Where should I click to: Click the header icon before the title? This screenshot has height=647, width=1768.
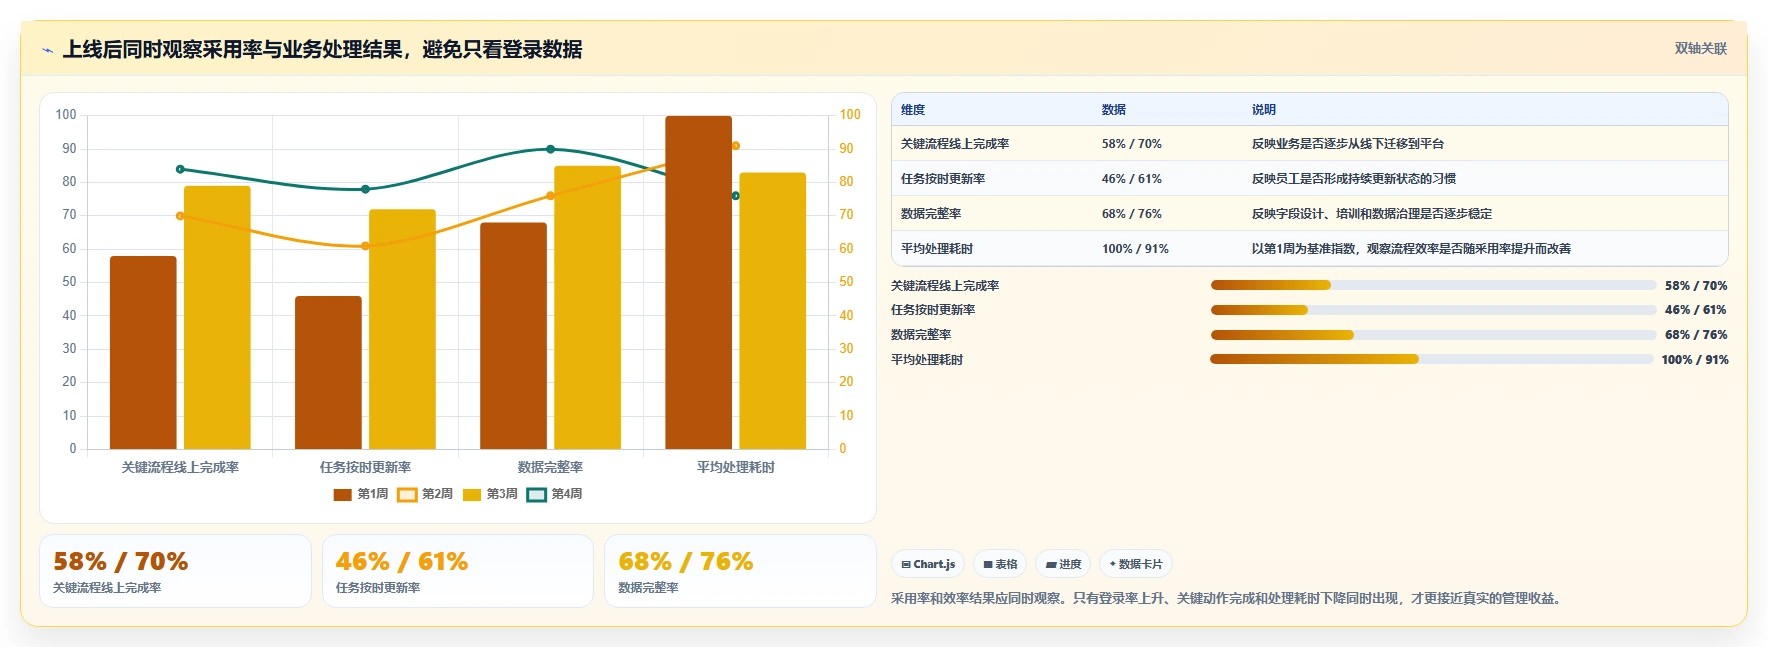[47, 50]
